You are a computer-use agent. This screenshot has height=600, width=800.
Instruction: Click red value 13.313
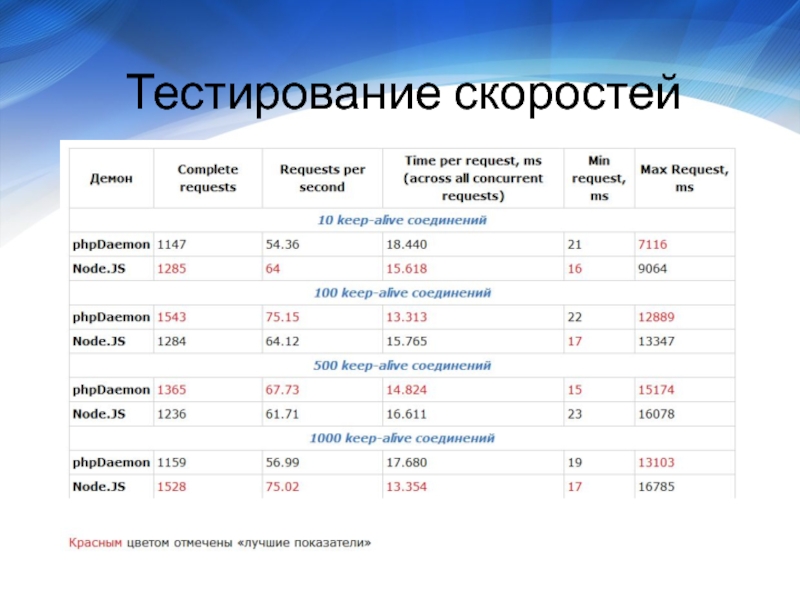coord(406,317)
